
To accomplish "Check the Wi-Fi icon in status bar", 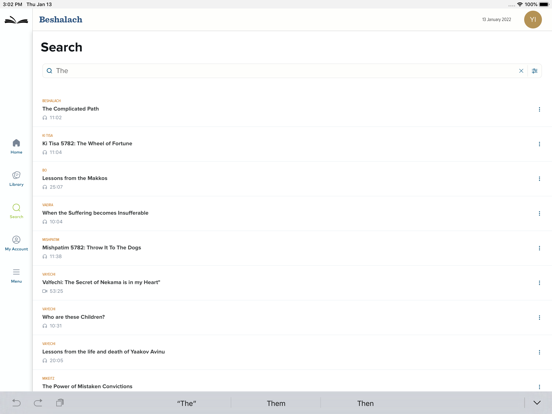I will [520, 4].
